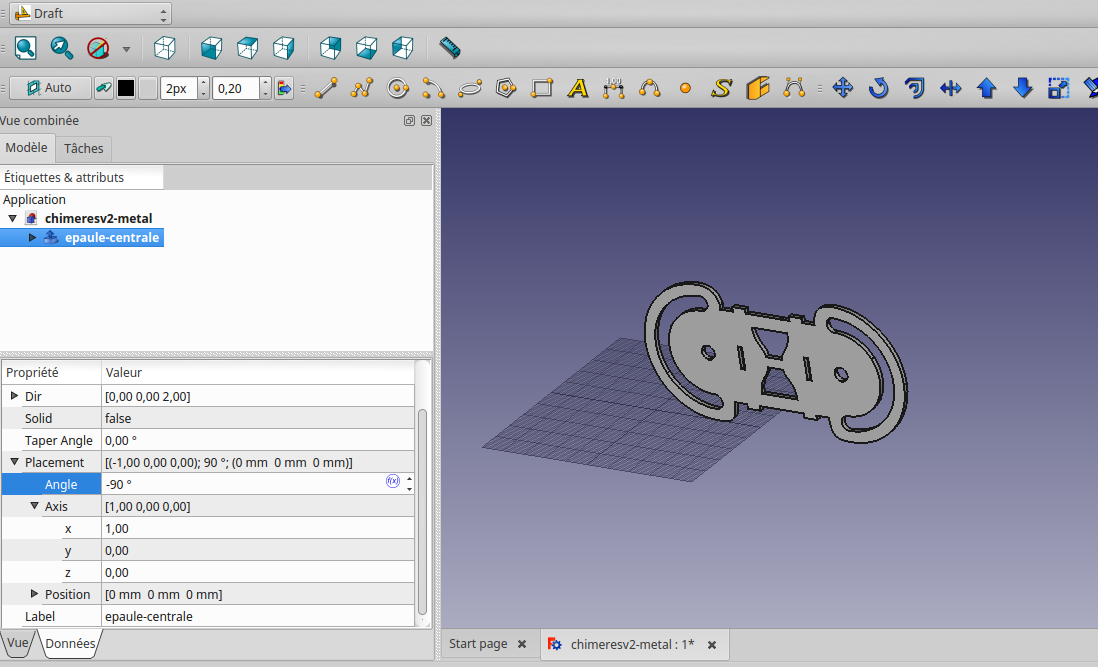Set the view to Left
The image size is (1098, 667).
coord(403,48)
